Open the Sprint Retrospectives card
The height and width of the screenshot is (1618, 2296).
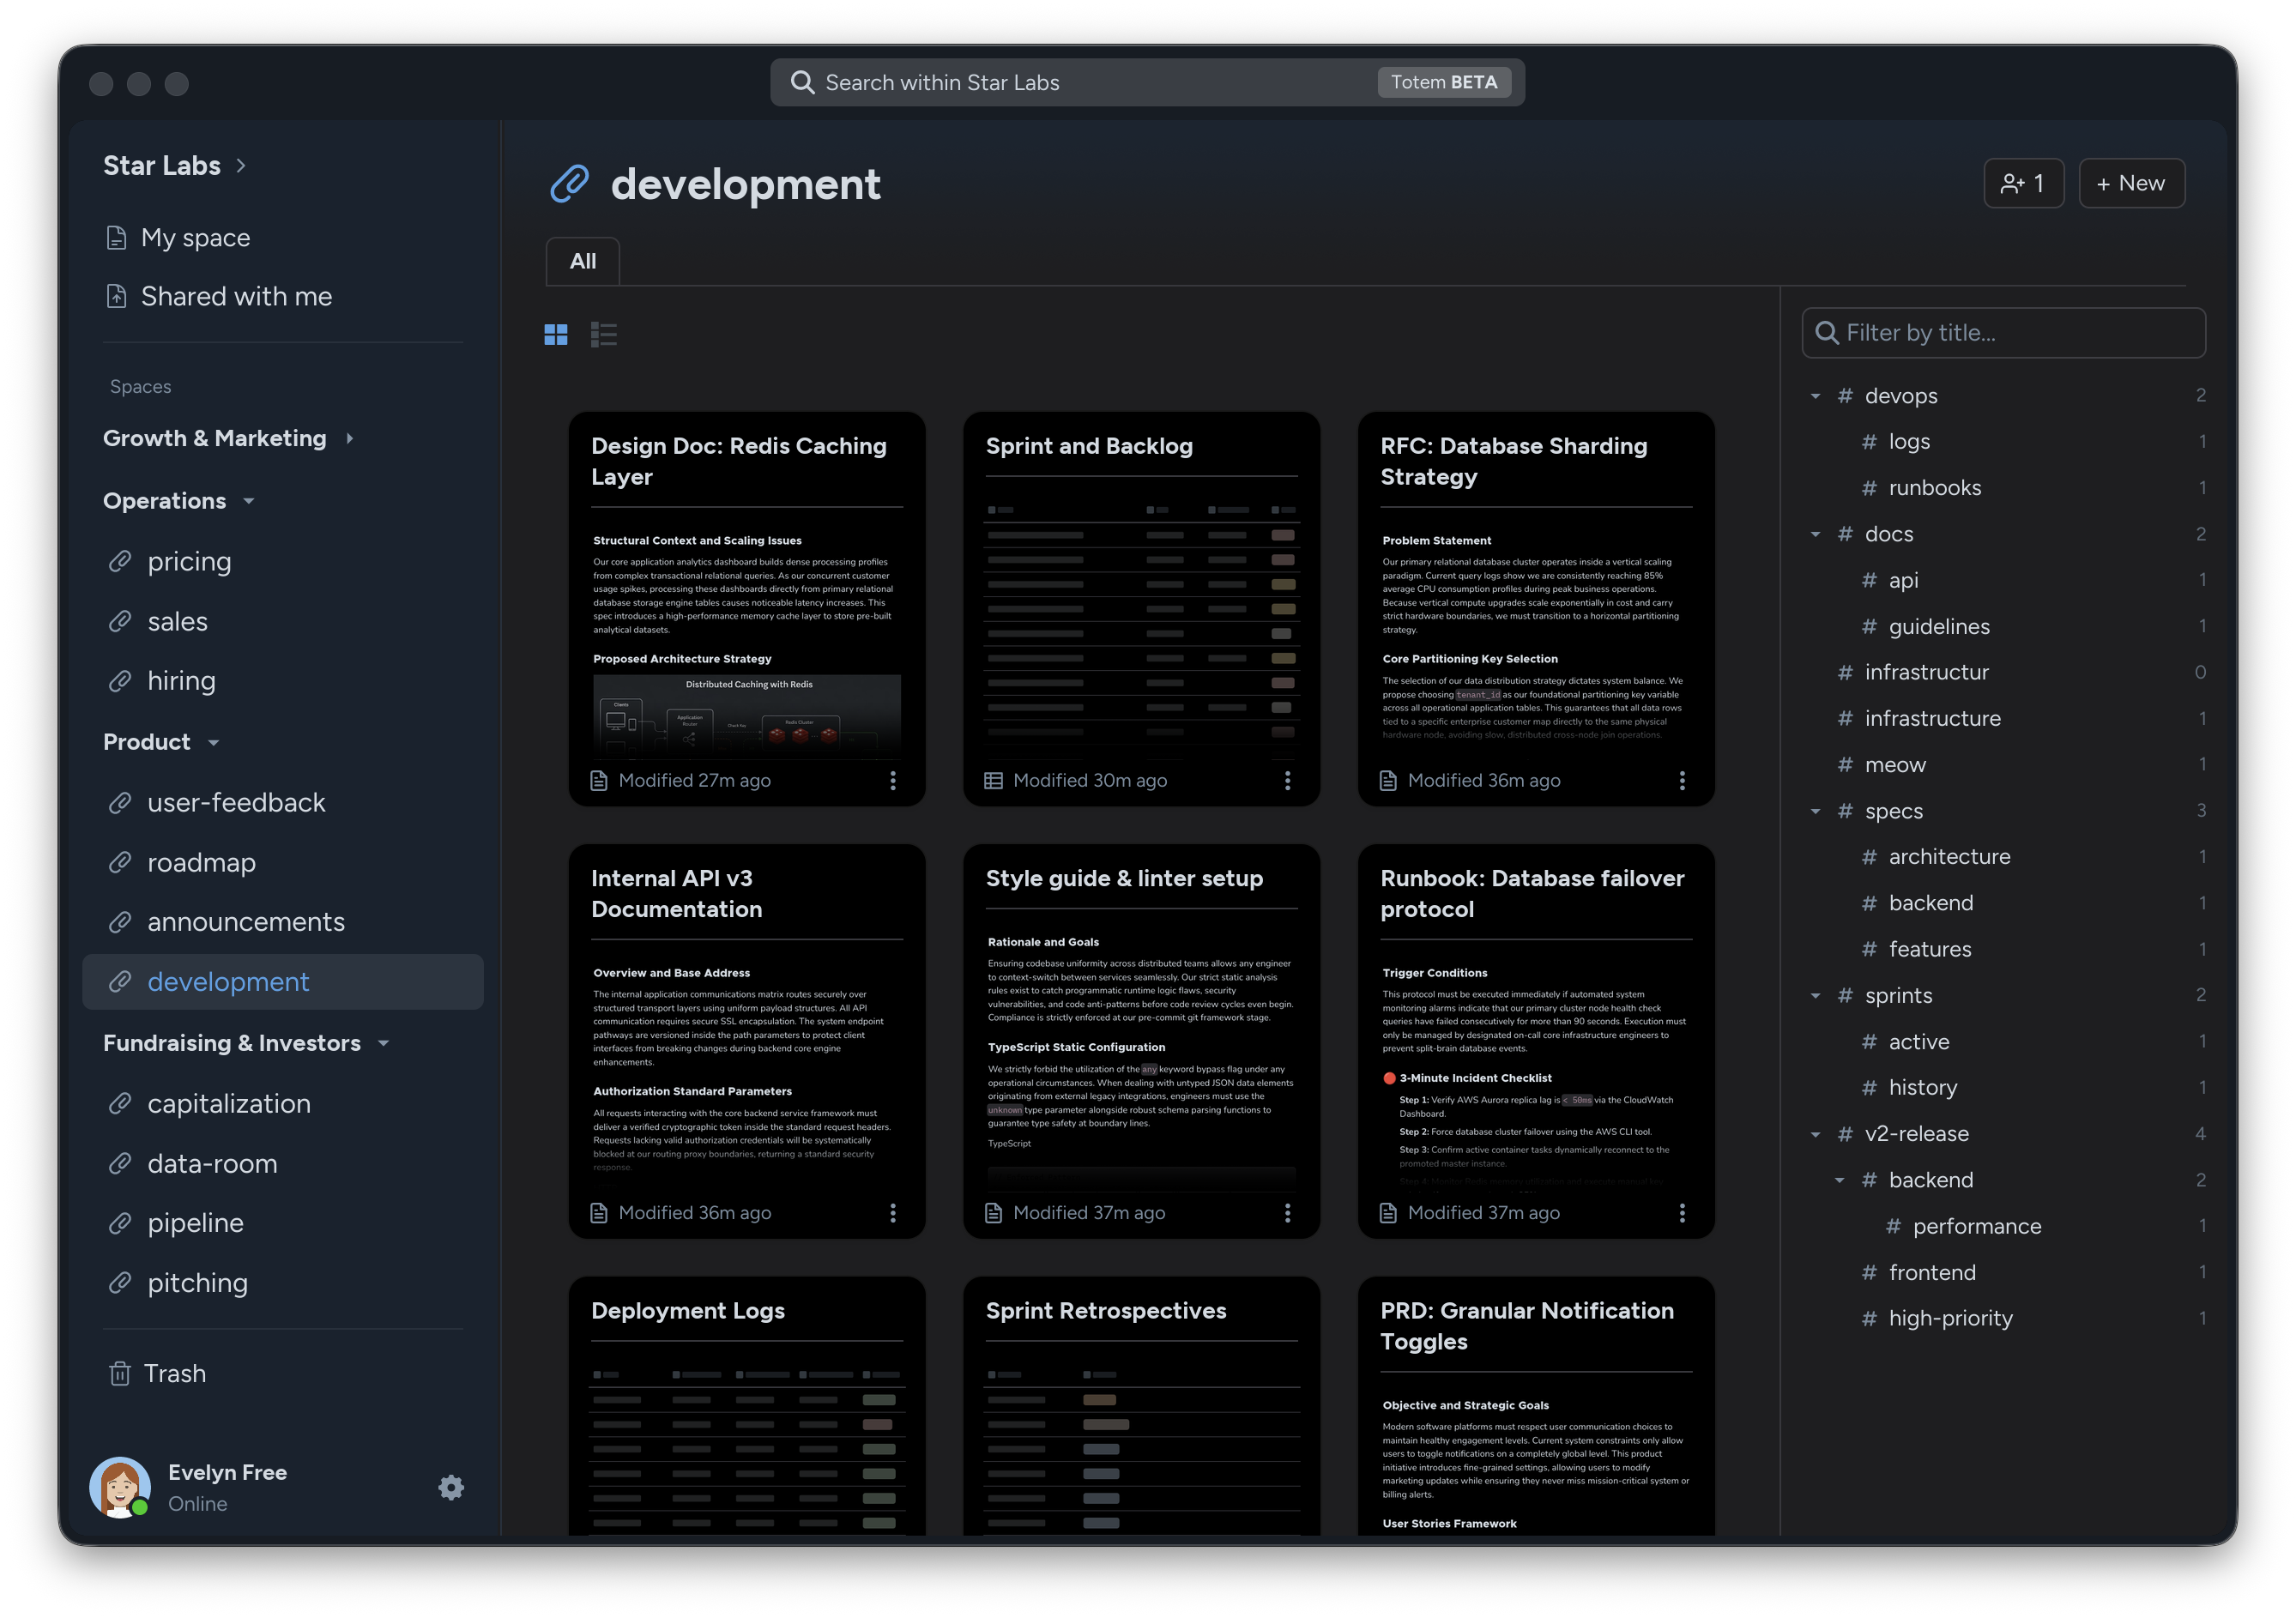(x=1141, y=1405)
